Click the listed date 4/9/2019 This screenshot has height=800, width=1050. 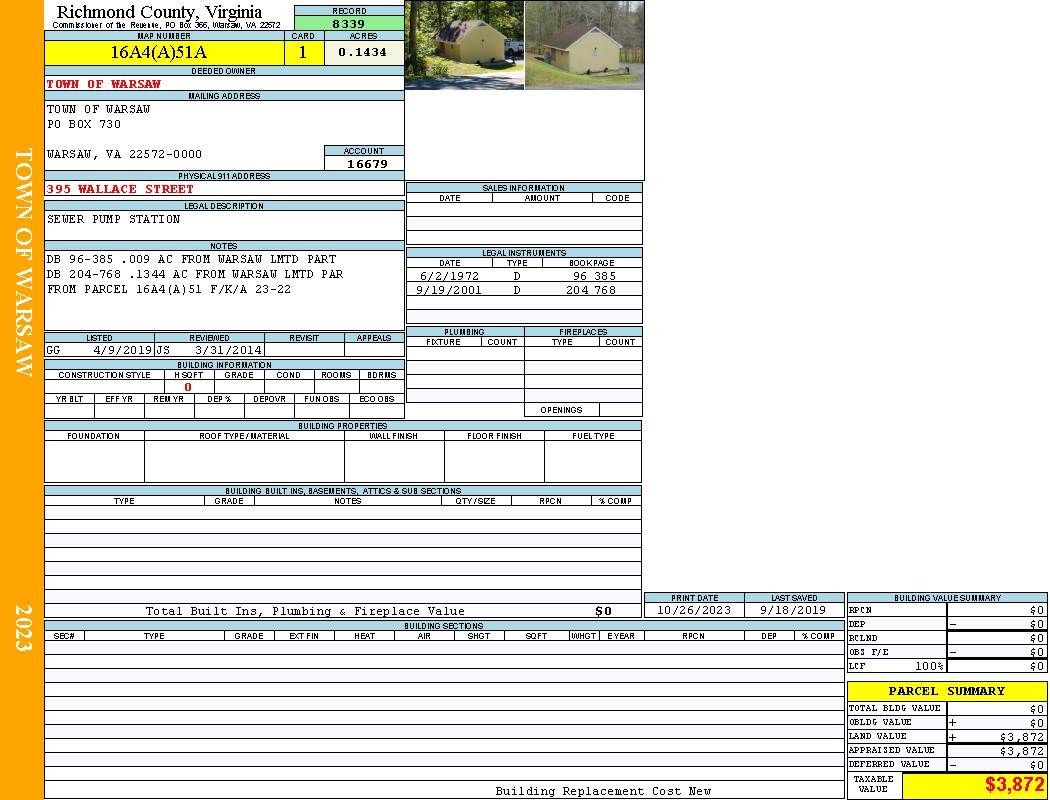click(x=122, y=350)
